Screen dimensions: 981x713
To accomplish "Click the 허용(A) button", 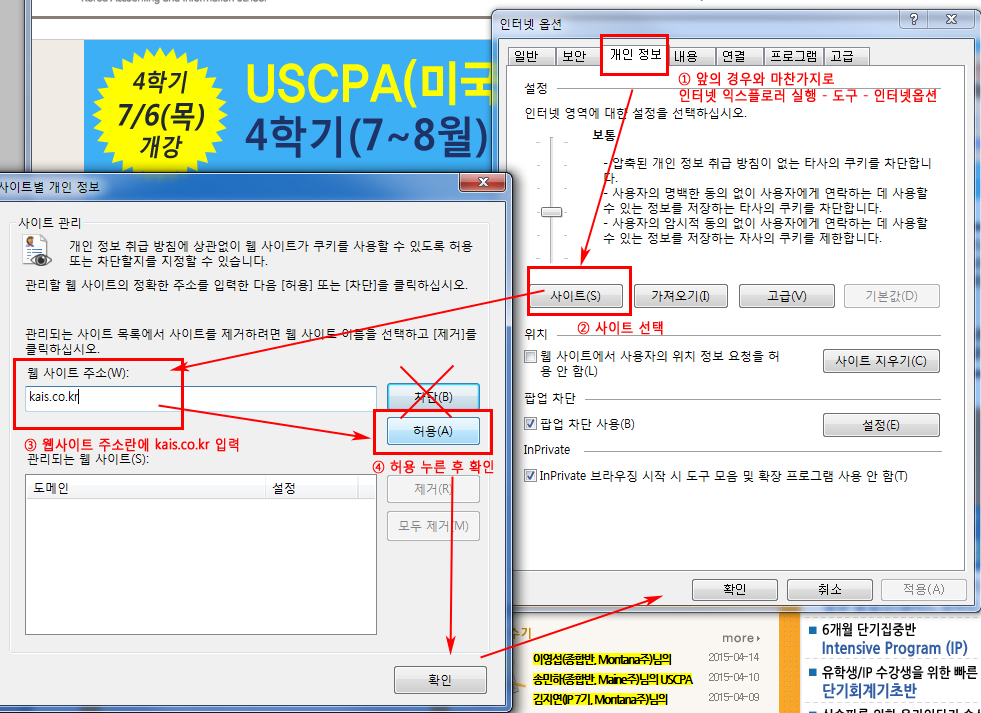I will (433, 431).
